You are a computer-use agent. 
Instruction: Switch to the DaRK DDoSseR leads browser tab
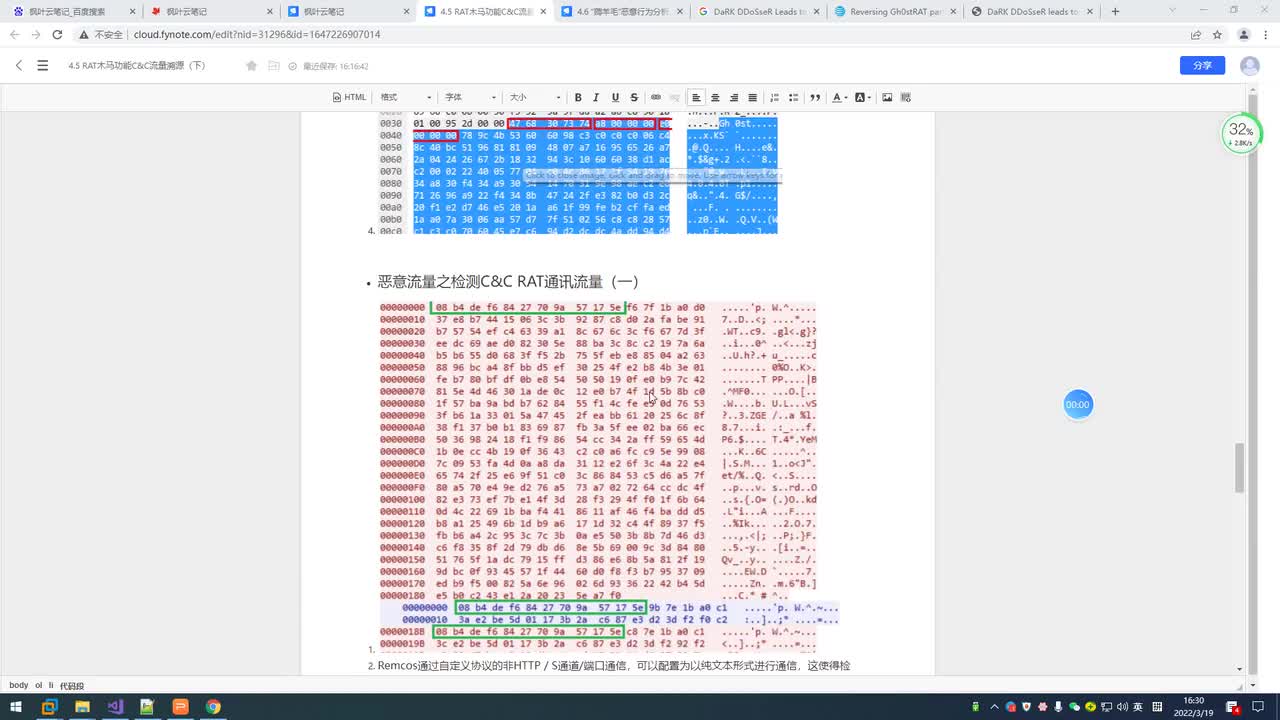pyautogui.click(x=1030, y=12)
